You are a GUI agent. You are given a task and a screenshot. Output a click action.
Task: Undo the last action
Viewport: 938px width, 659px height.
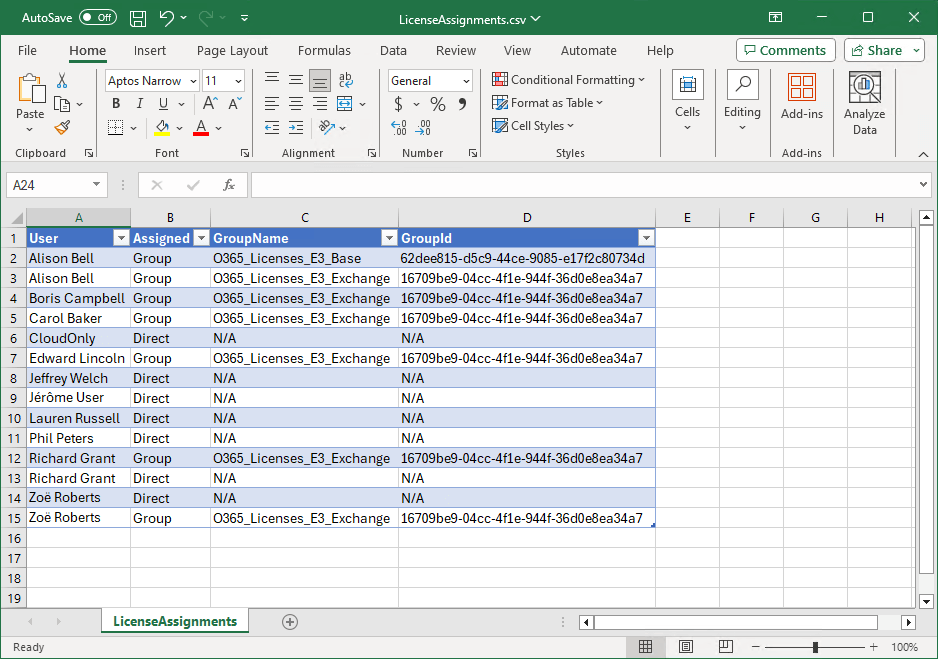click(x=166, y=18)
